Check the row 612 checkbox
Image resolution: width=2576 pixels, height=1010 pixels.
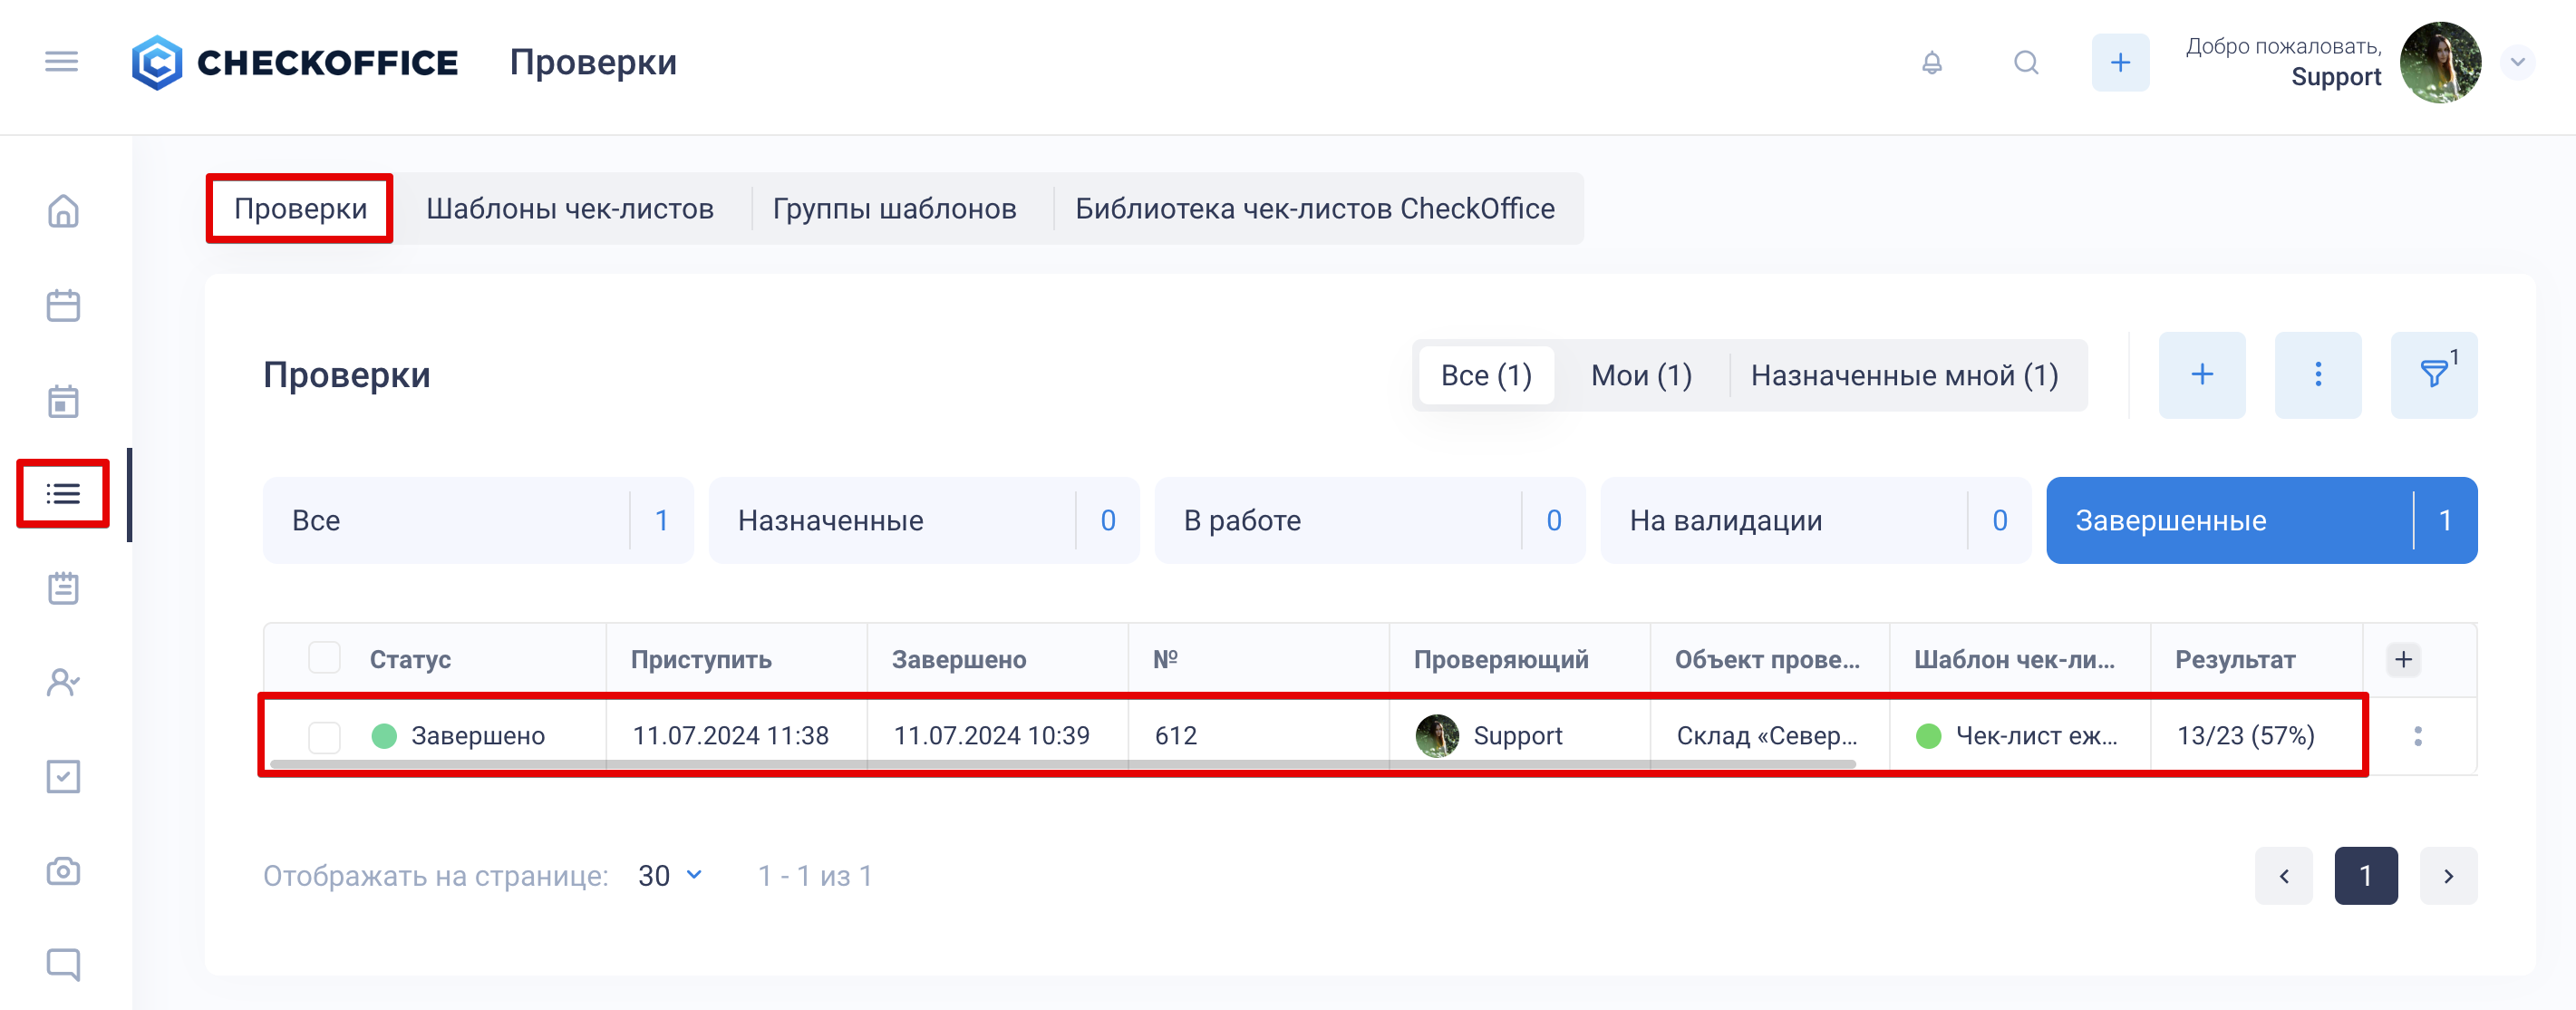[x=324, y=736]
